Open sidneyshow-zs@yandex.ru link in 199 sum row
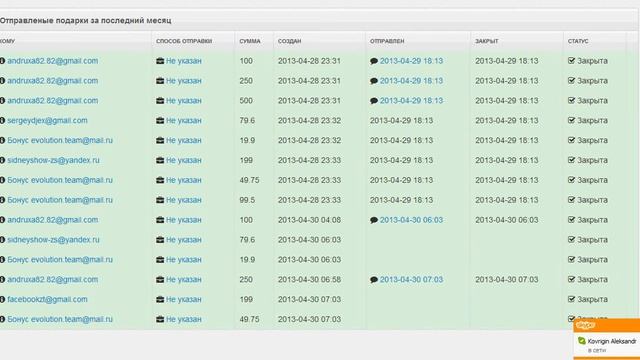Screen dimensions: 640x360 click(53, 160)
